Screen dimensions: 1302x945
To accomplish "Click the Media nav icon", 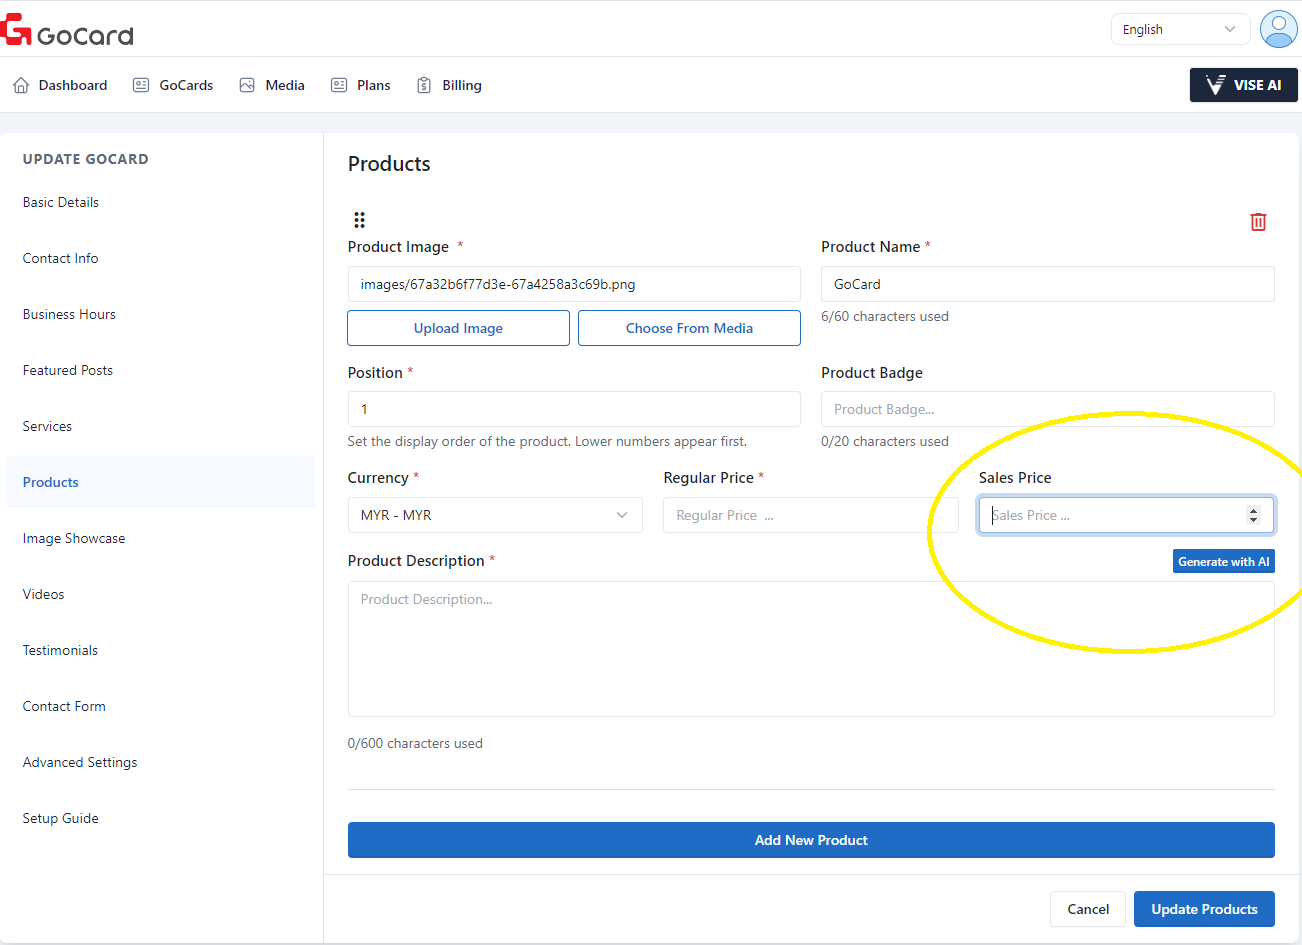I will (247, 86).
